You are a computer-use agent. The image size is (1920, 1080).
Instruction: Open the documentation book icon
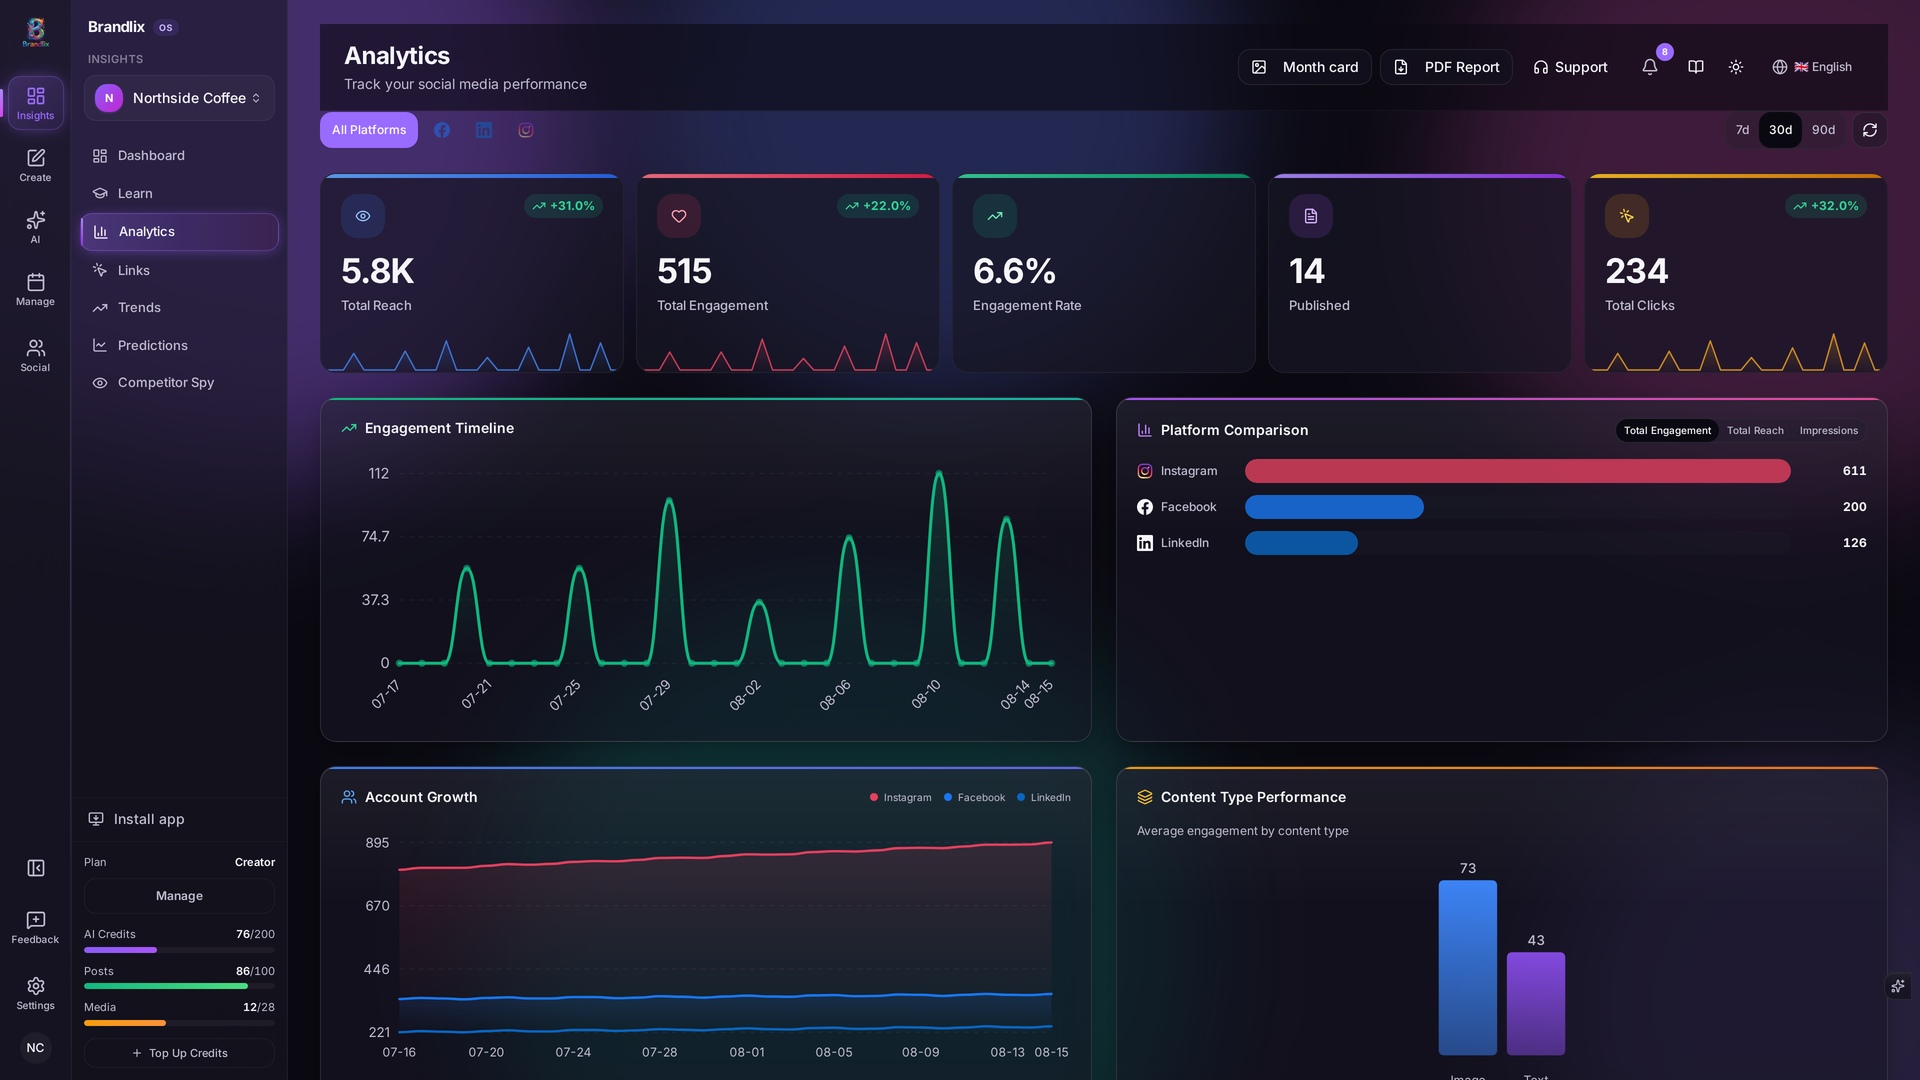pyautogui.click(x=1696, y=67)
